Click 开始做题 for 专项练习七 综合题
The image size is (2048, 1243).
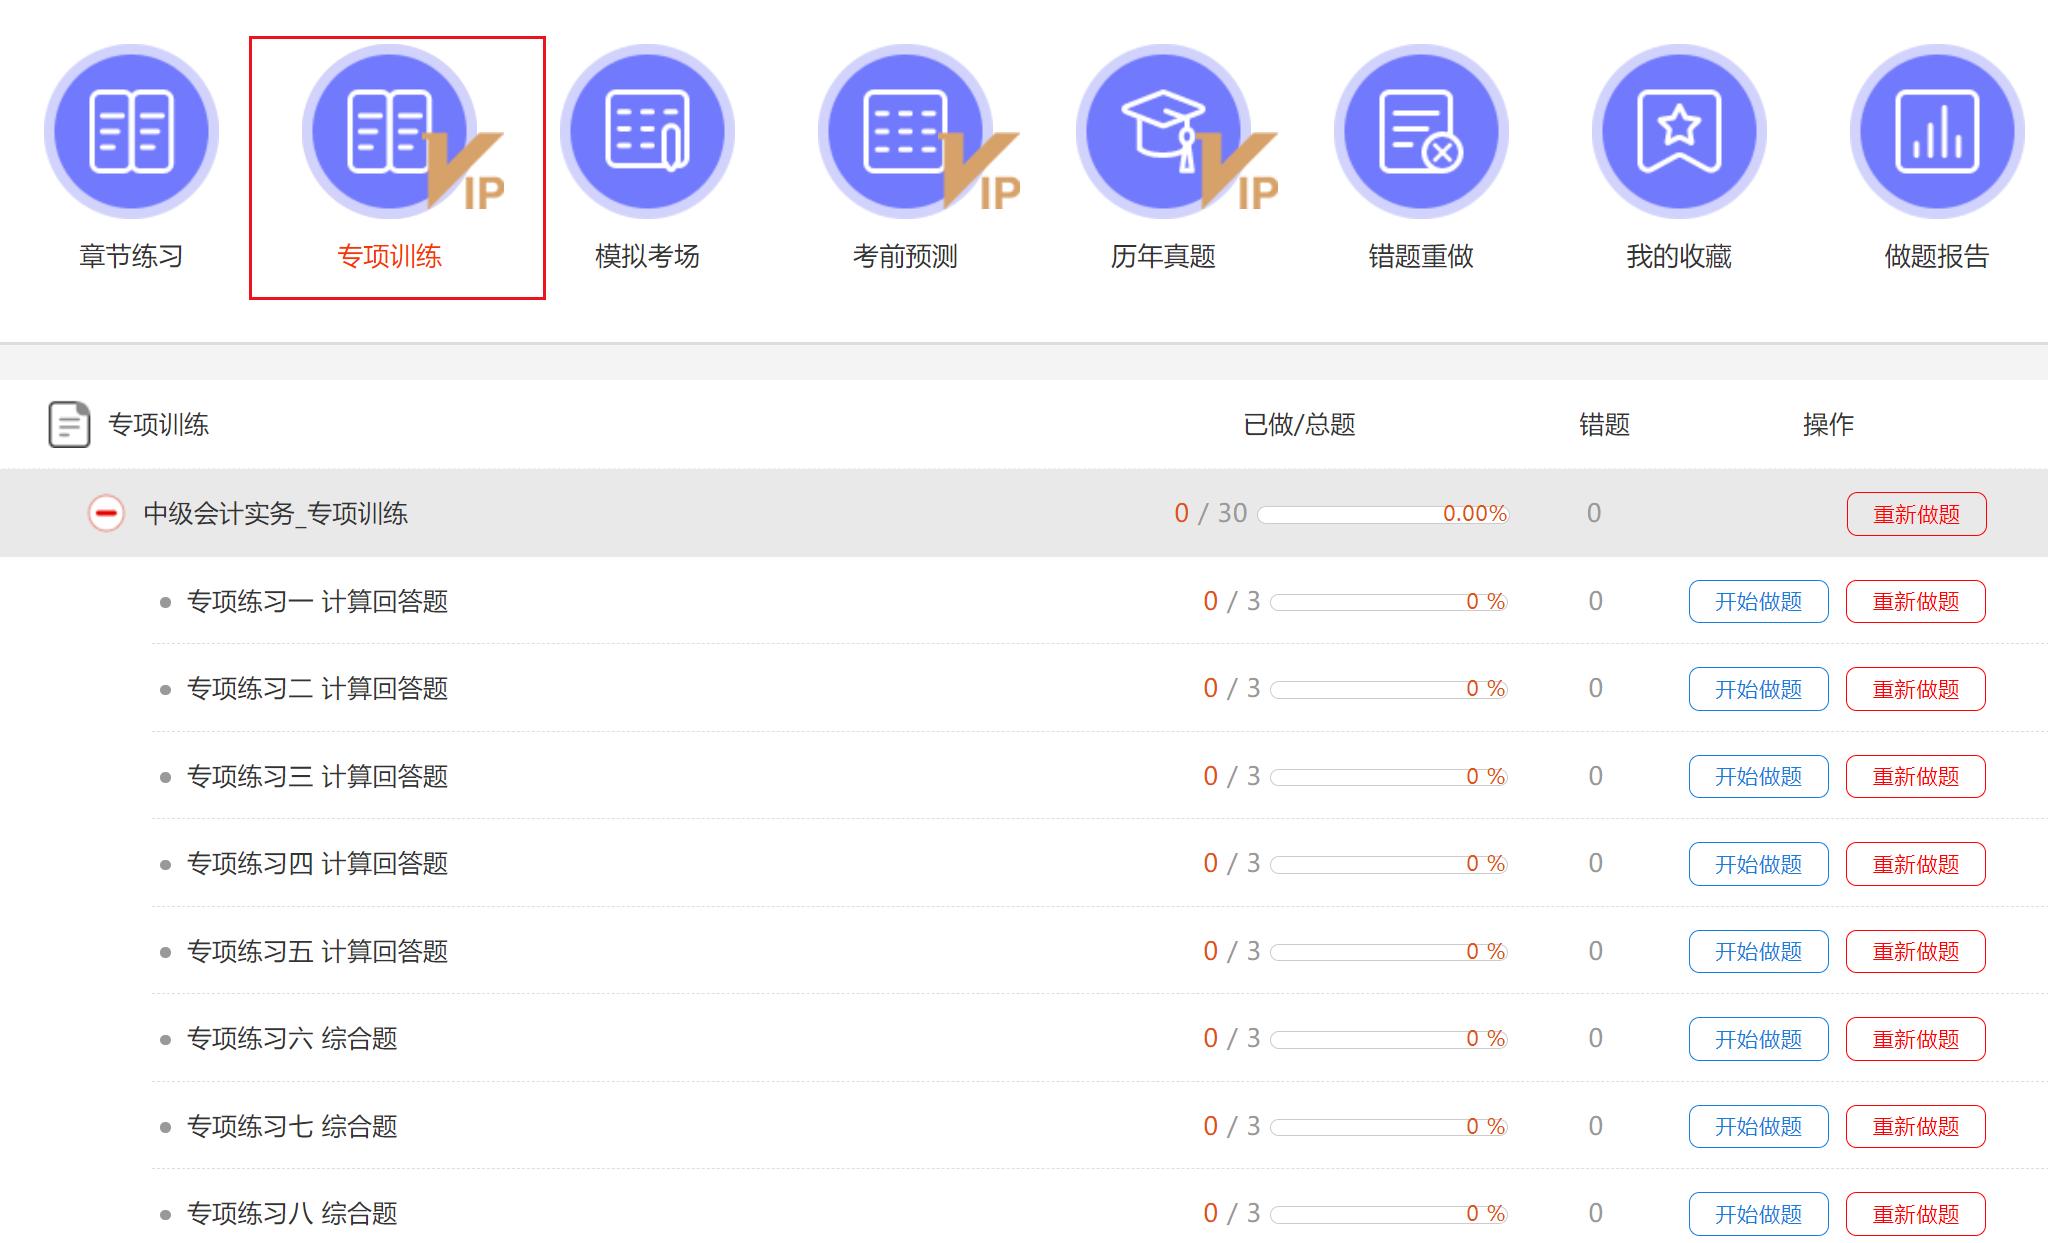coord(1757,1126)
